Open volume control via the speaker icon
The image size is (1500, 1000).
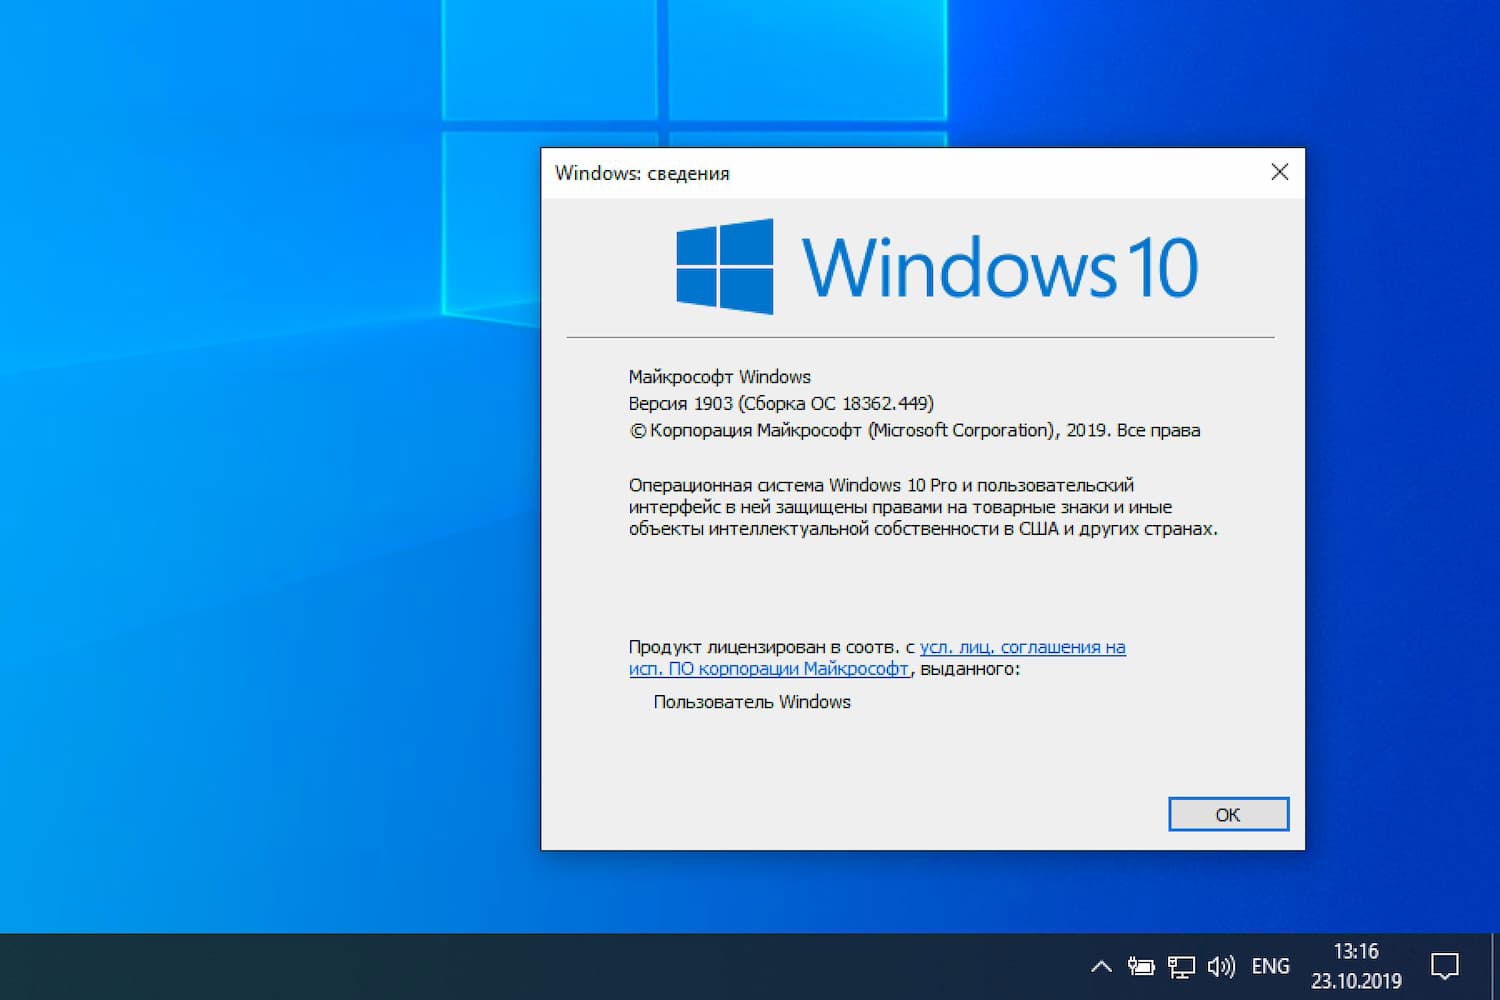(x=1221, y=966)
